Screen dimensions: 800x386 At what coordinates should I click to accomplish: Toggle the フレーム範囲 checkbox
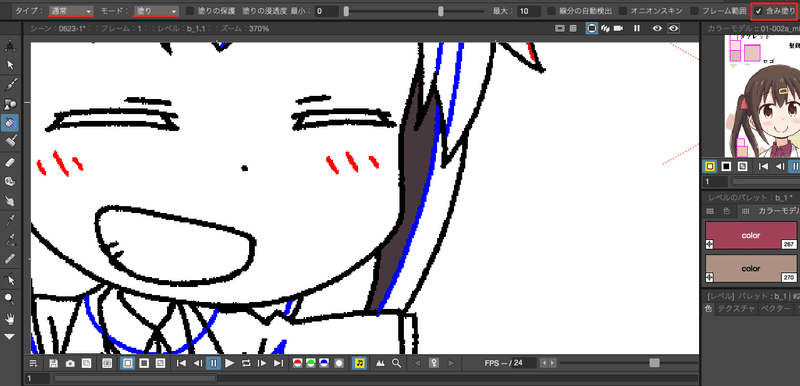click(x=694, y=11)
